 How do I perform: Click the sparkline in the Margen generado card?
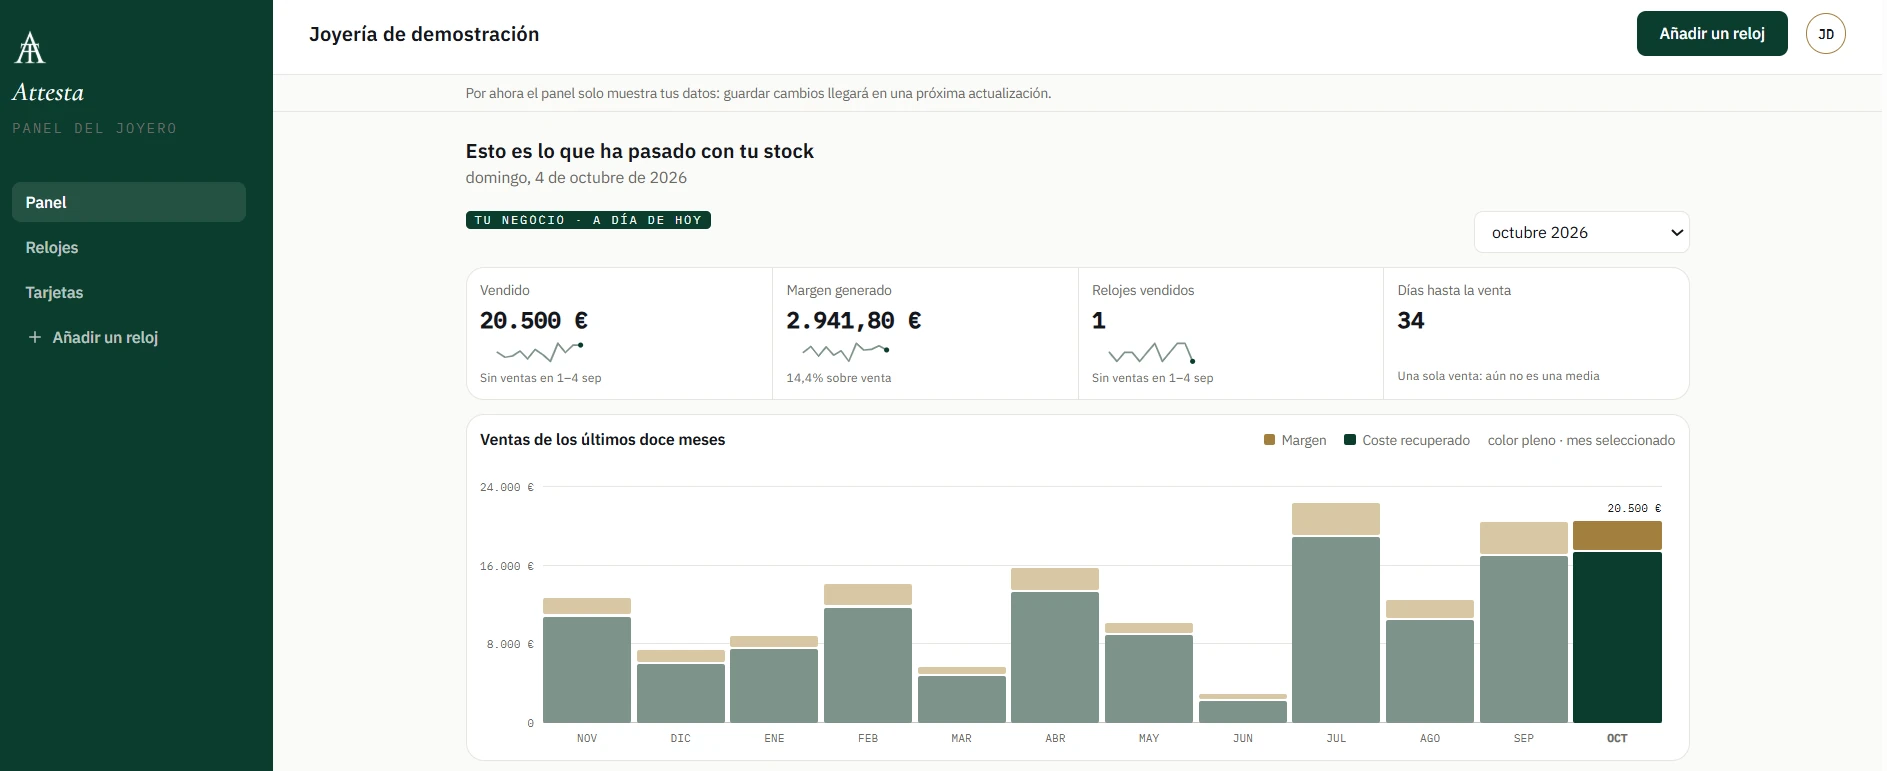point(846,351)
